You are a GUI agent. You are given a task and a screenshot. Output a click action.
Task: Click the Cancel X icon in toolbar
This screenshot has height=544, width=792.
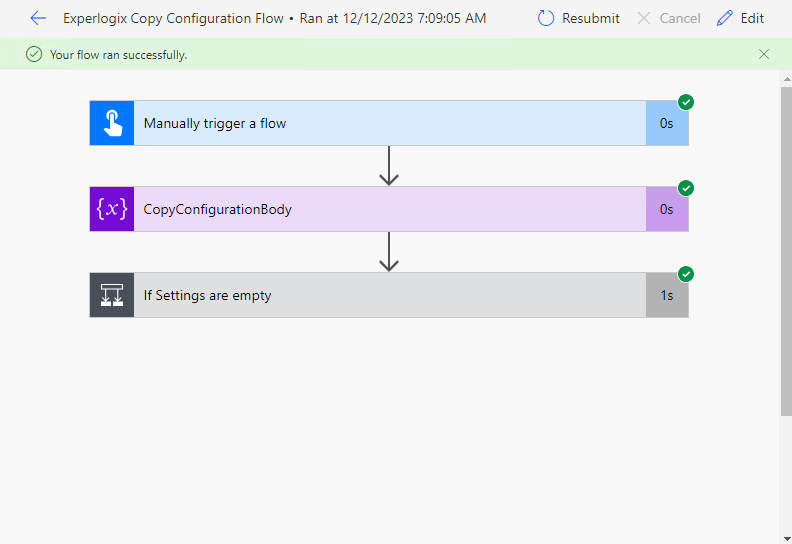[644, 19]
